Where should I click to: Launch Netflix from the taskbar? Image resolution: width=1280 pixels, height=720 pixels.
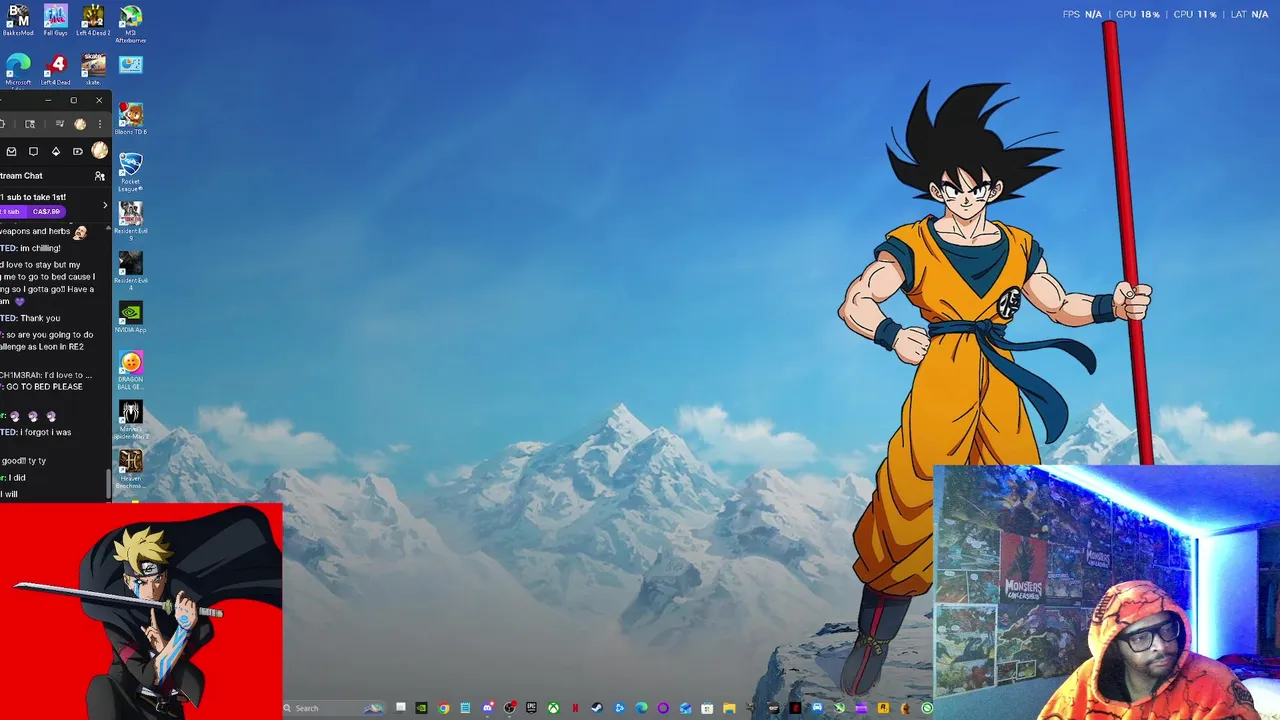pyautogui.click(x=575, y=708)
